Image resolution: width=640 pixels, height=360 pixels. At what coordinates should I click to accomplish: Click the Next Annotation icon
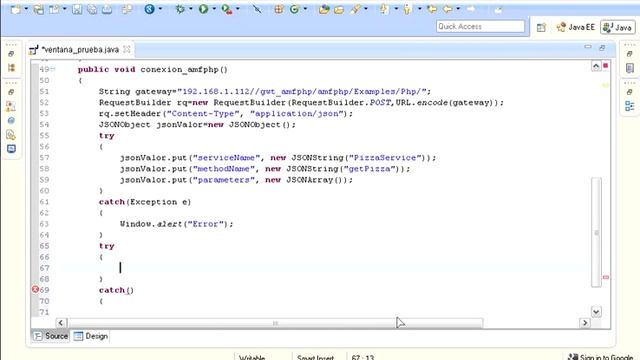pyautogui.click(x=384, y=9)
